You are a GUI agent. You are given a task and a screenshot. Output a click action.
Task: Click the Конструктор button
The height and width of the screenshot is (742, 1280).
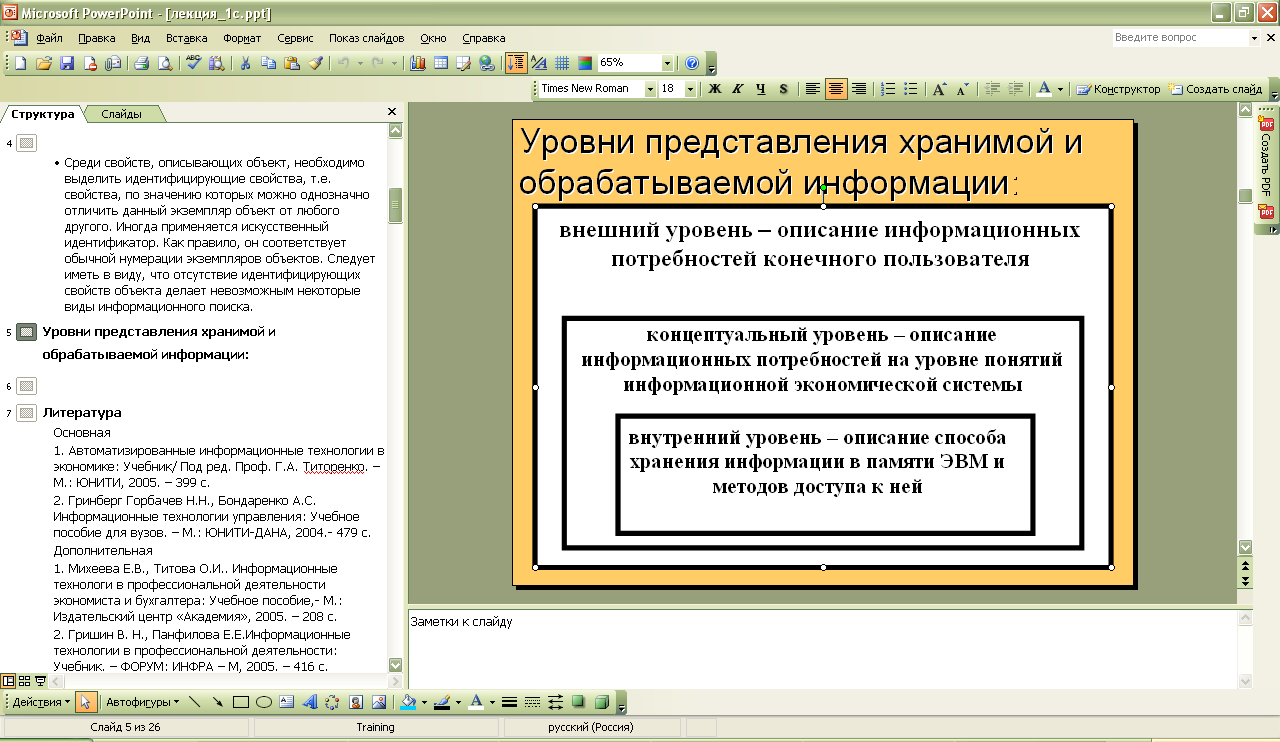(1118, 89)
